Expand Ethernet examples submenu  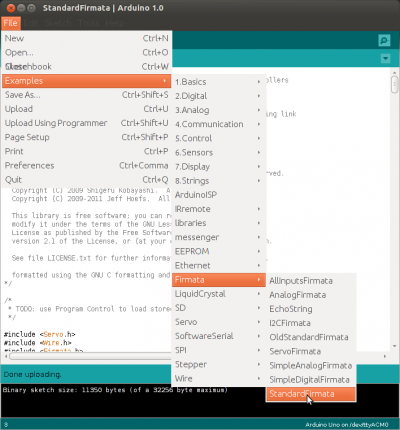point(219,266)
